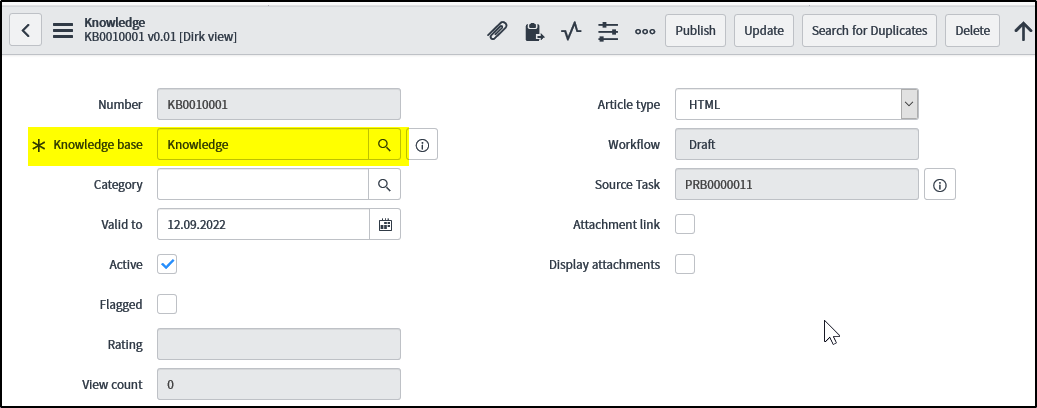Click the back arrow button
The width and height of the screenshot is (1037, 408).
tap(25, 30)
